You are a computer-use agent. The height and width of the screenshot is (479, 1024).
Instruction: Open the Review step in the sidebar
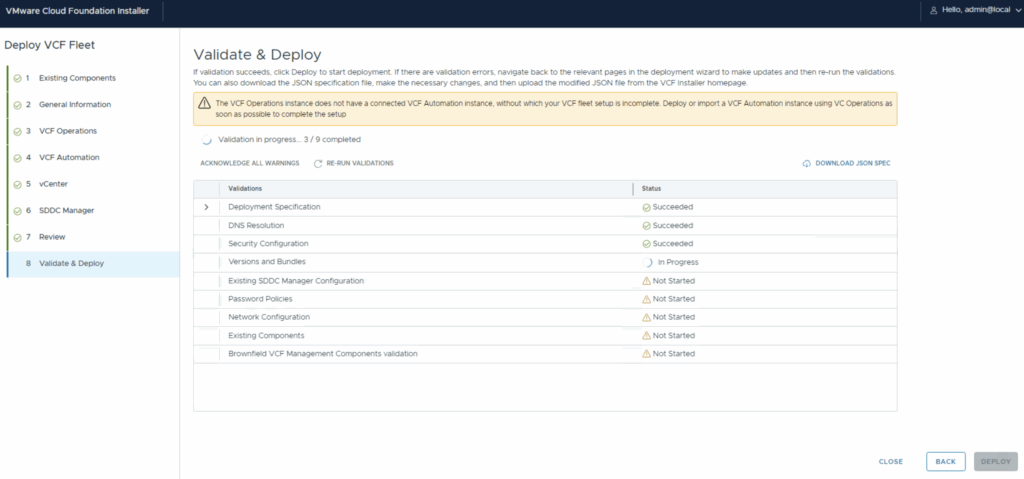coord(51,237)
